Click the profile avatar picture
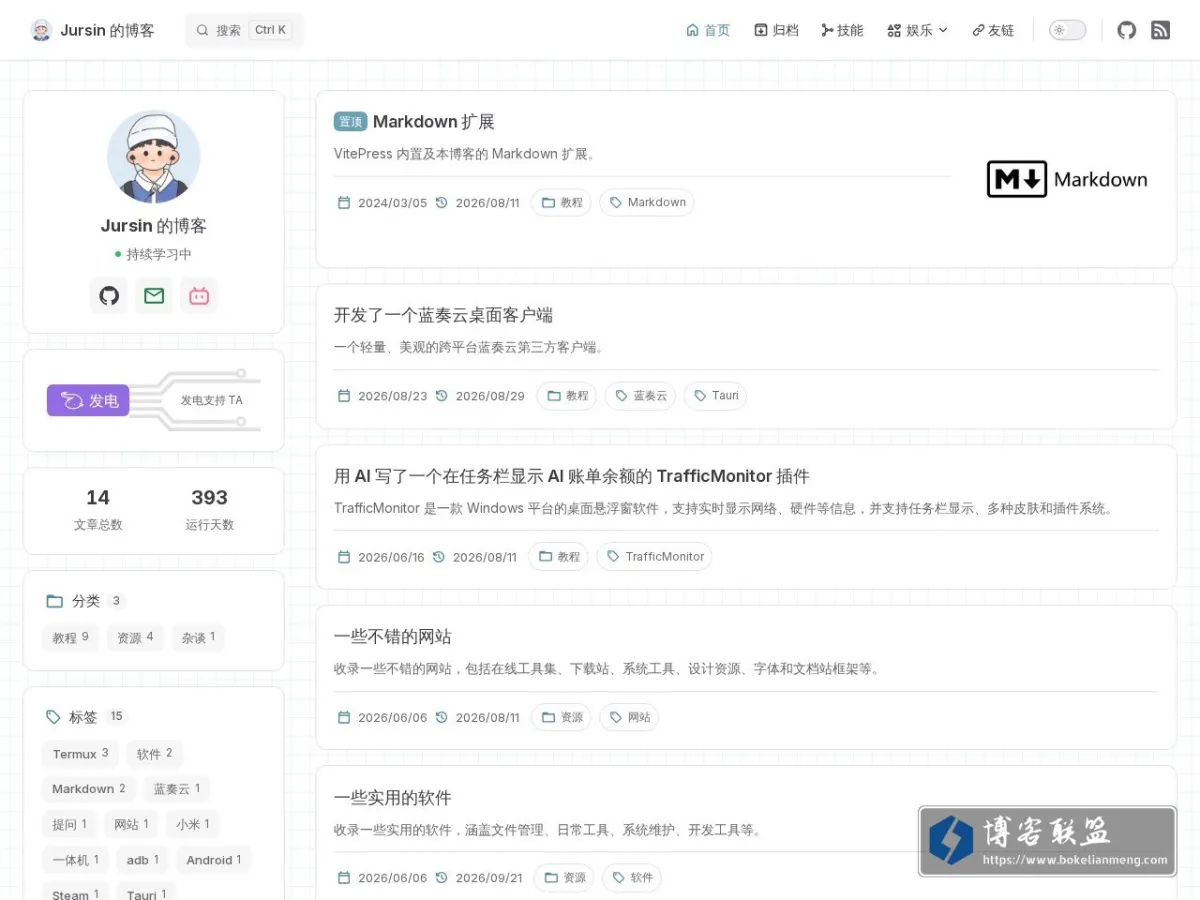 point(154,157)
